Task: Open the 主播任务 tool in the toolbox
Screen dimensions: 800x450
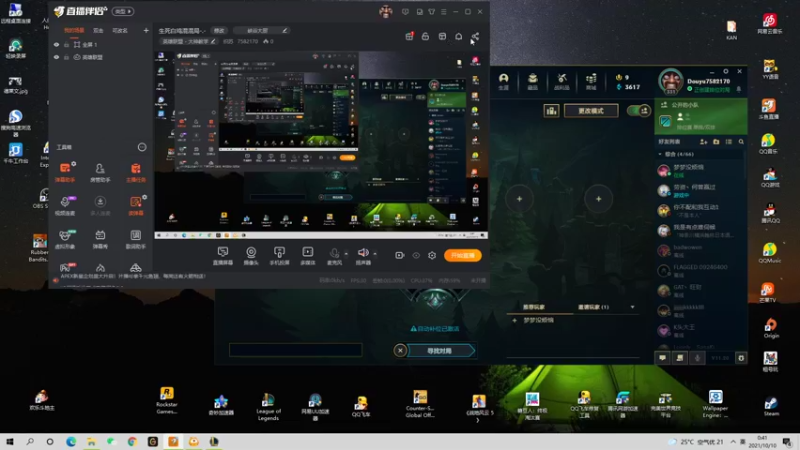Action: [135, 172]
